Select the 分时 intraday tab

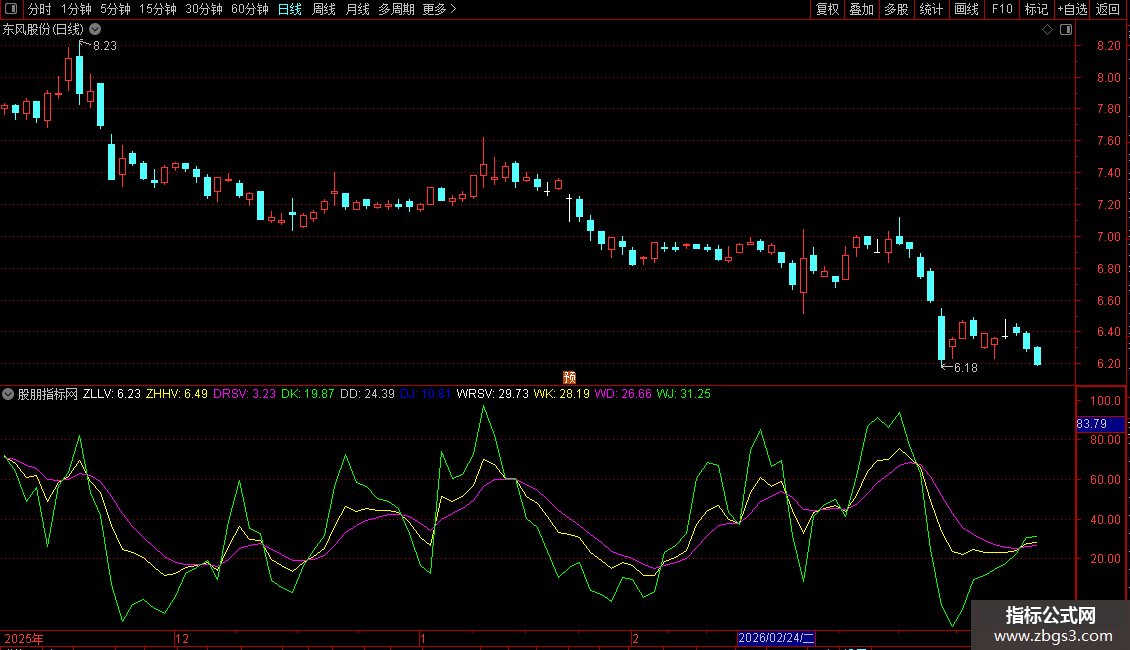tap(39, 9)
